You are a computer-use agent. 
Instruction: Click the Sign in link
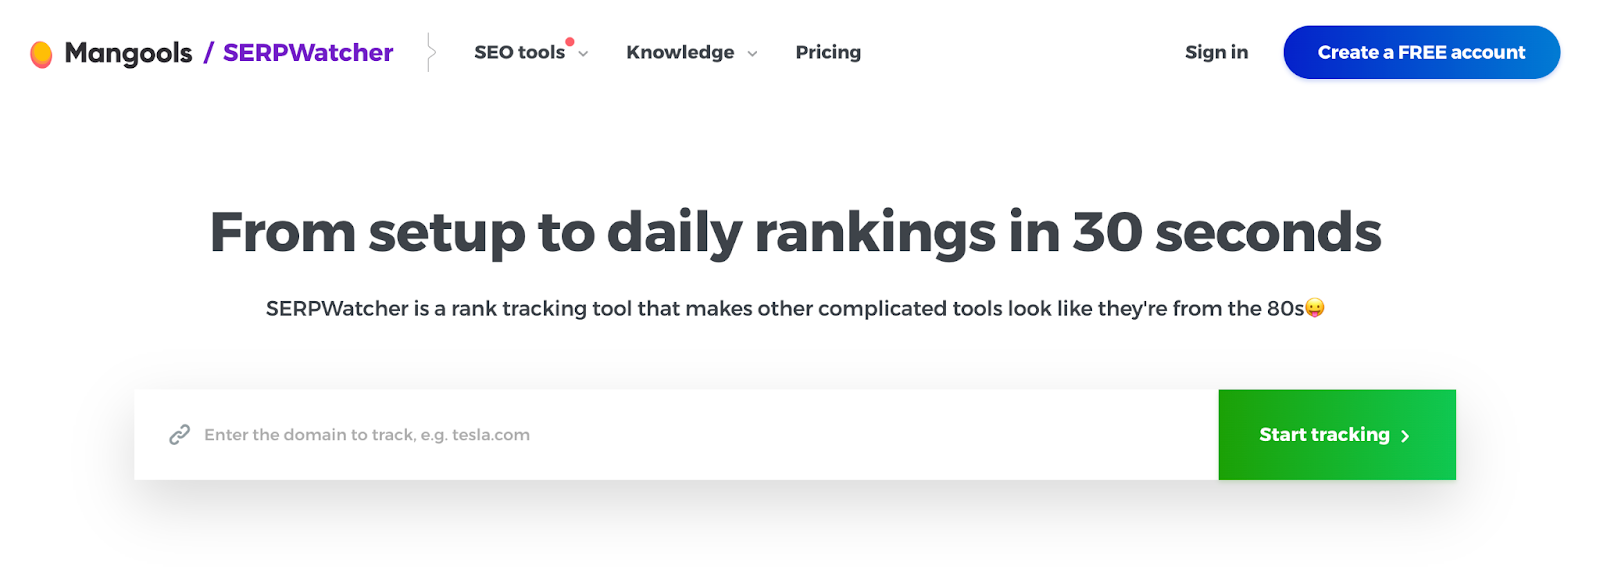[1216, 53]
